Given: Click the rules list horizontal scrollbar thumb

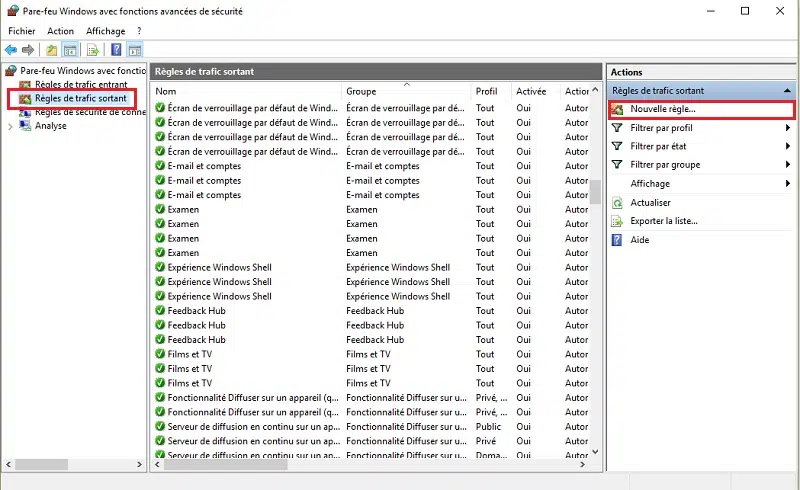Looking at the screenshot, I should pos(226,465).
